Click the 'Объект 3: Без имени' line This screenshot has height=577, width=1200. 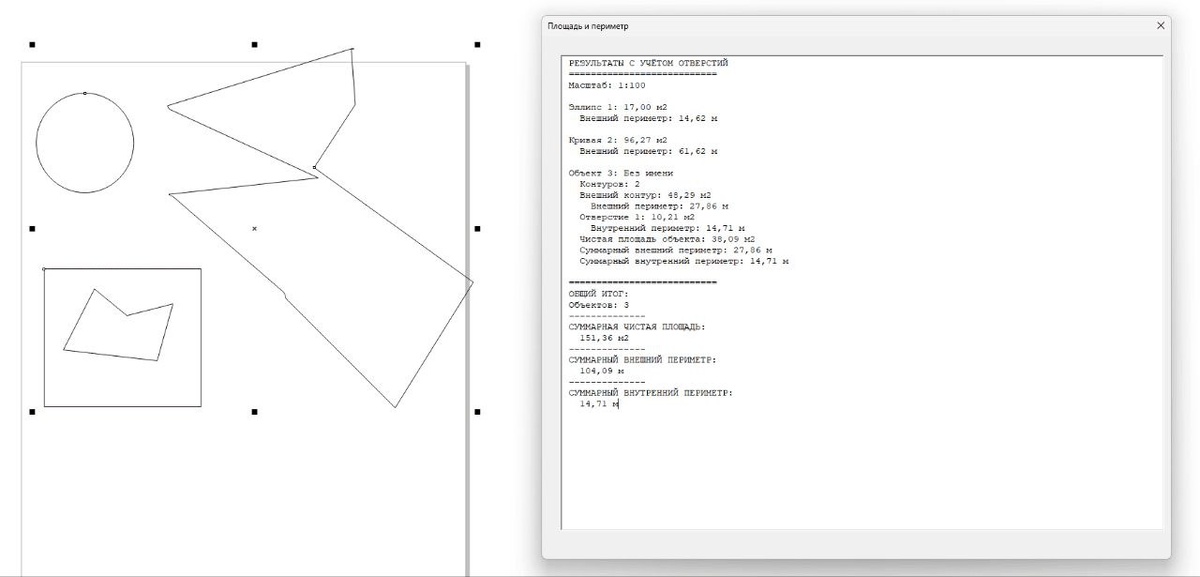(x=620, y=173)
